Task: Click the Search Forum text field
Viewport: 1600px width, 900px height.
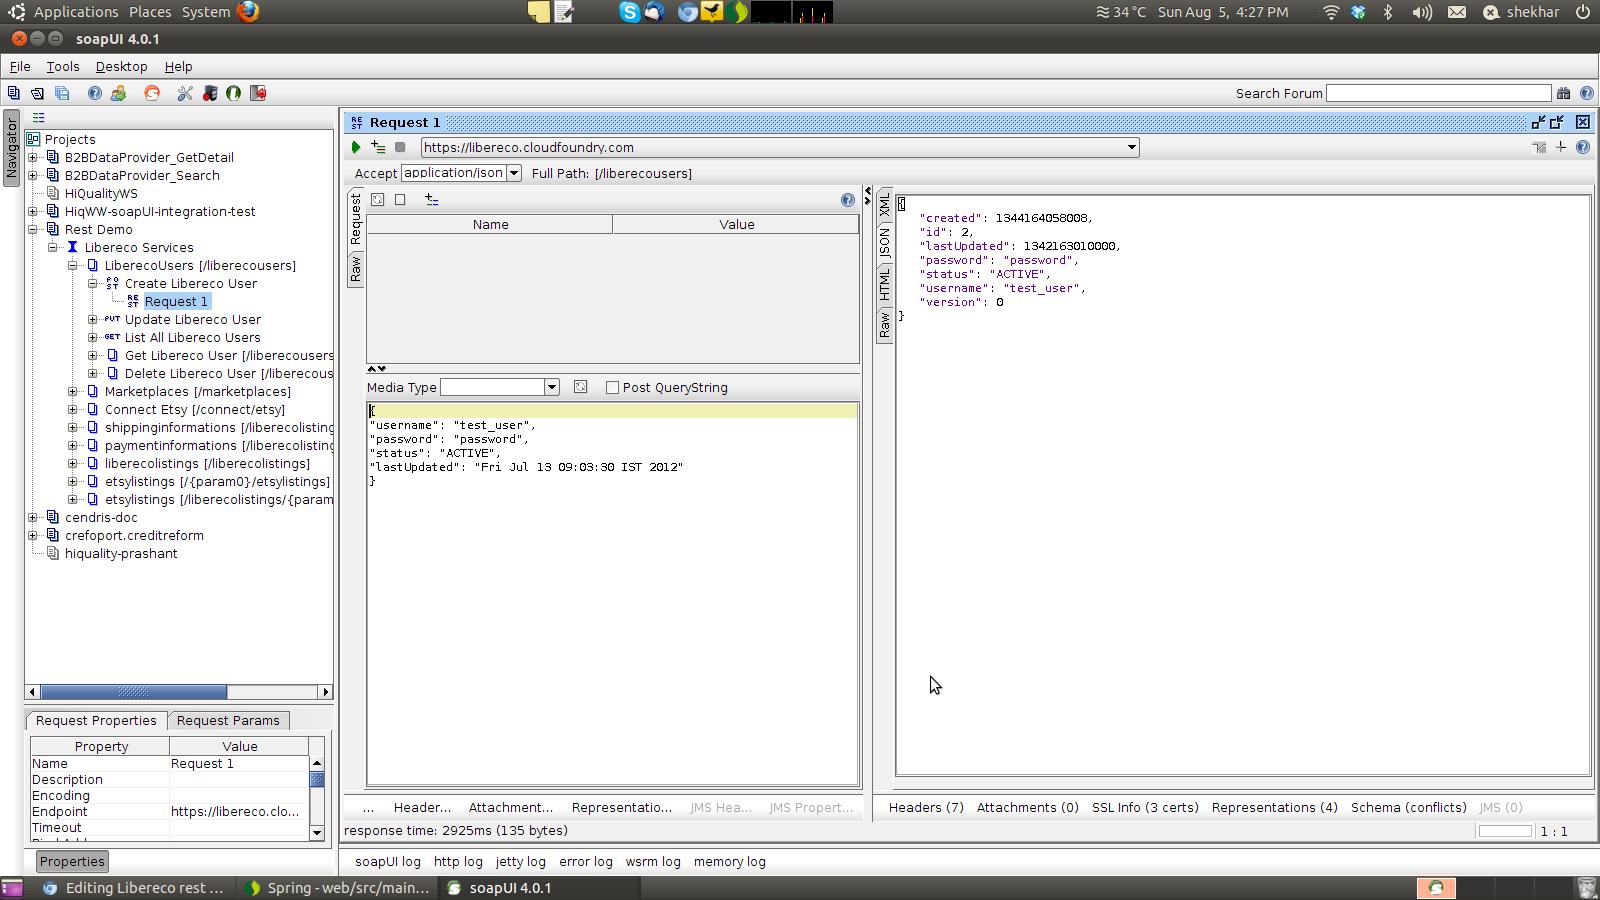Action: pyautogui.click(x=1438, y=93)
